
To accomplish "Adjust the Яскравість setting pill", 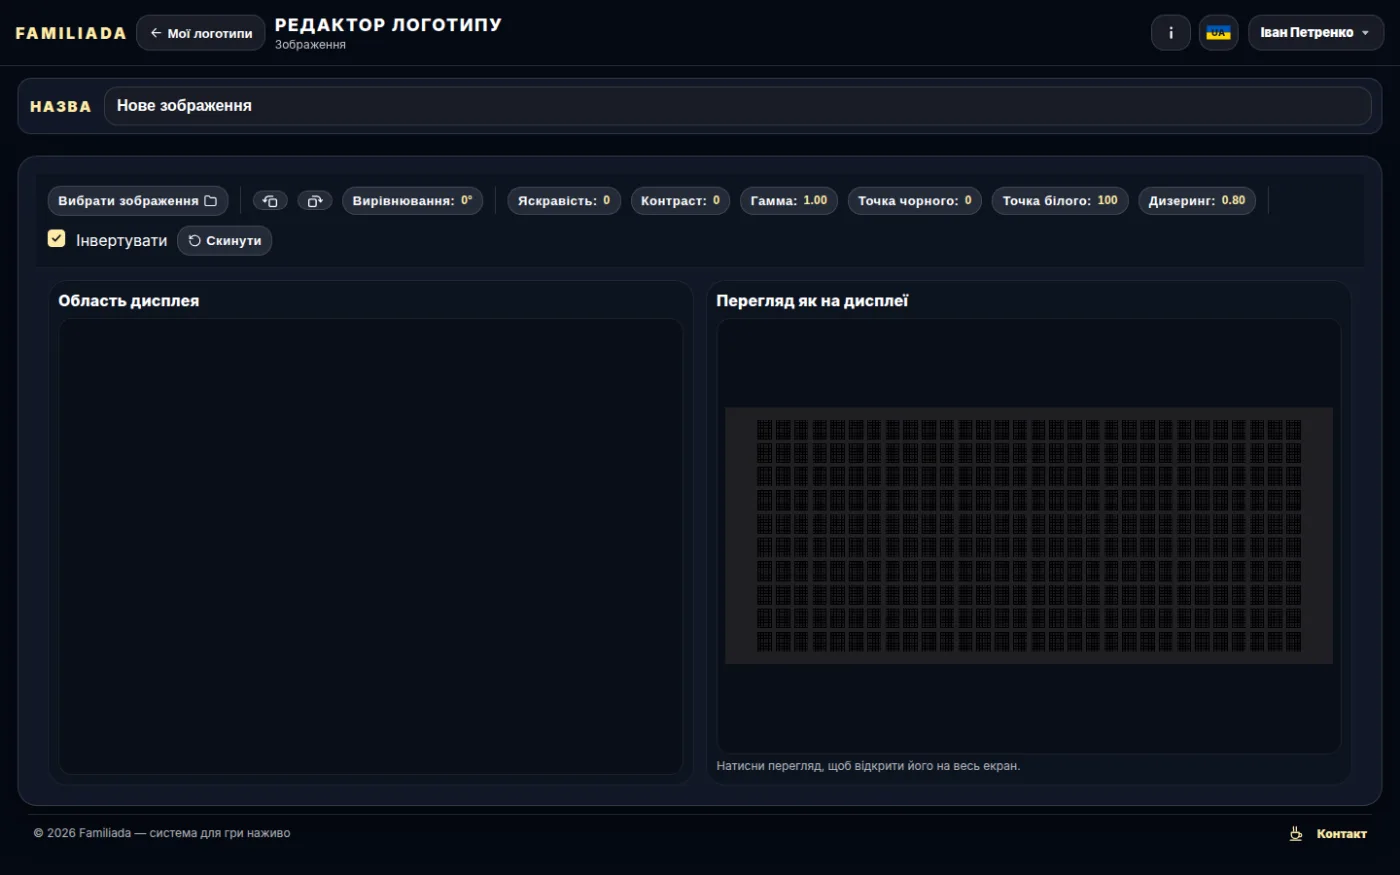I will [564, 201].
